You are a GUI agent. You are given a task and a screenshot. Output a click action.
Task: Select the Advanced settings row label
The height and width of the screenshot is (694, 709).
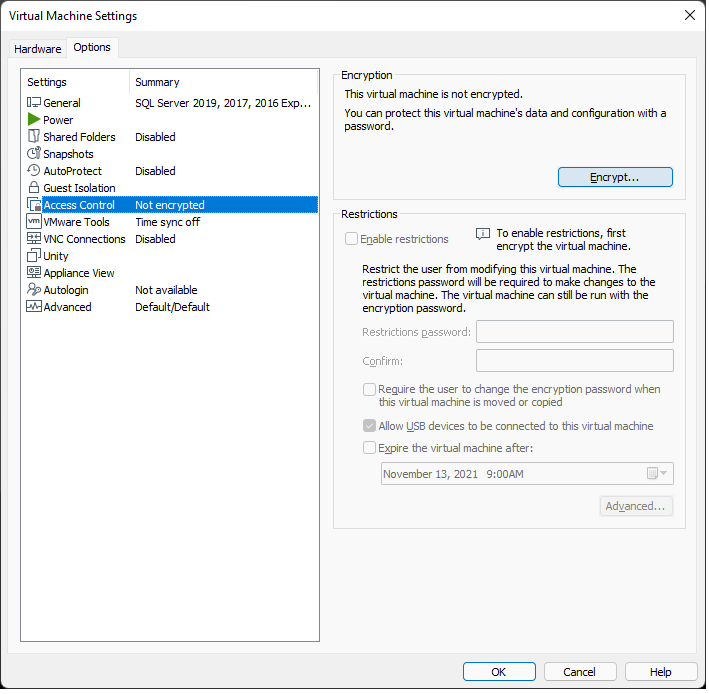coord(68,308)
